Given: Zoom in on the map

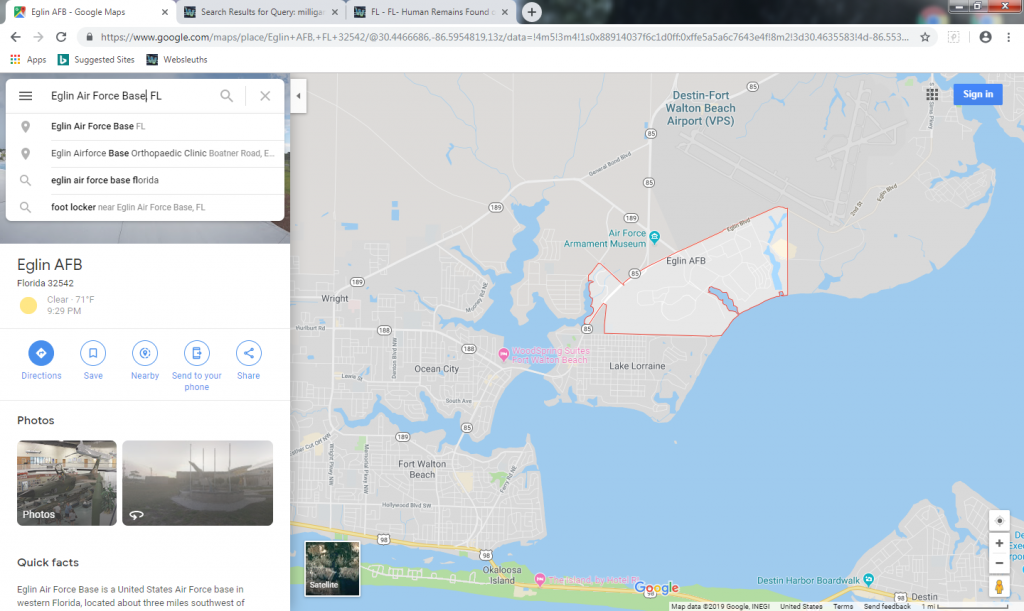Looking at the screenshot, I should (x=999, y=543).
